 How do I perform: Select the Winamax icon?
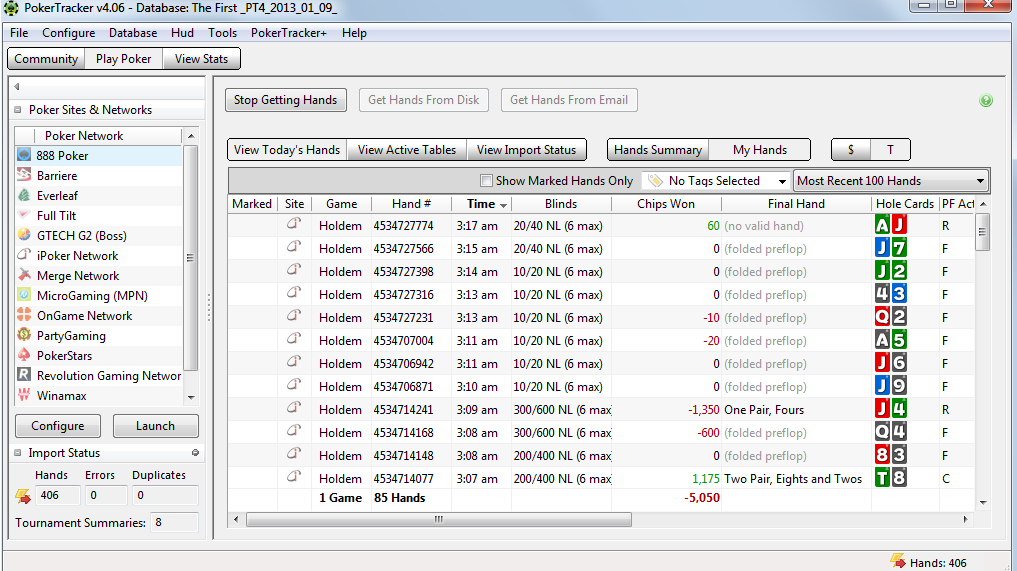(24, 395)
